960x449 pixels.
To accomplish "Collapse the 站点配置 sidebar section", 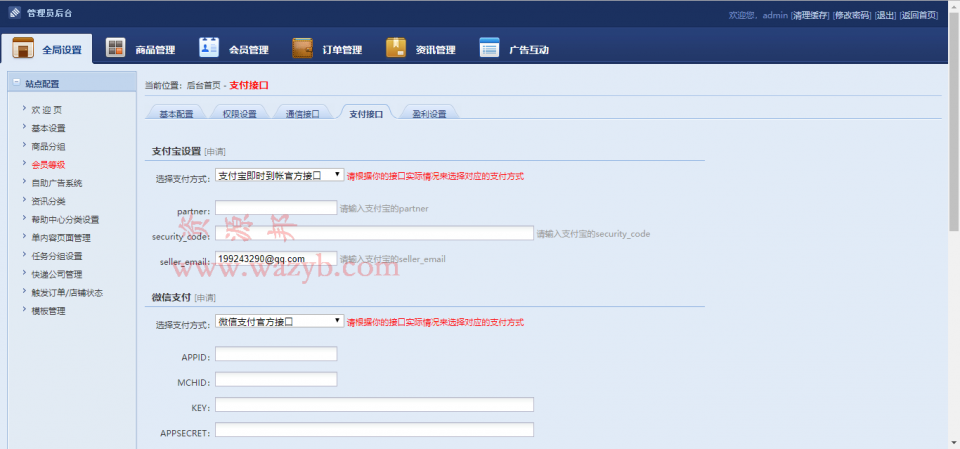I will (x=16, y=83).
